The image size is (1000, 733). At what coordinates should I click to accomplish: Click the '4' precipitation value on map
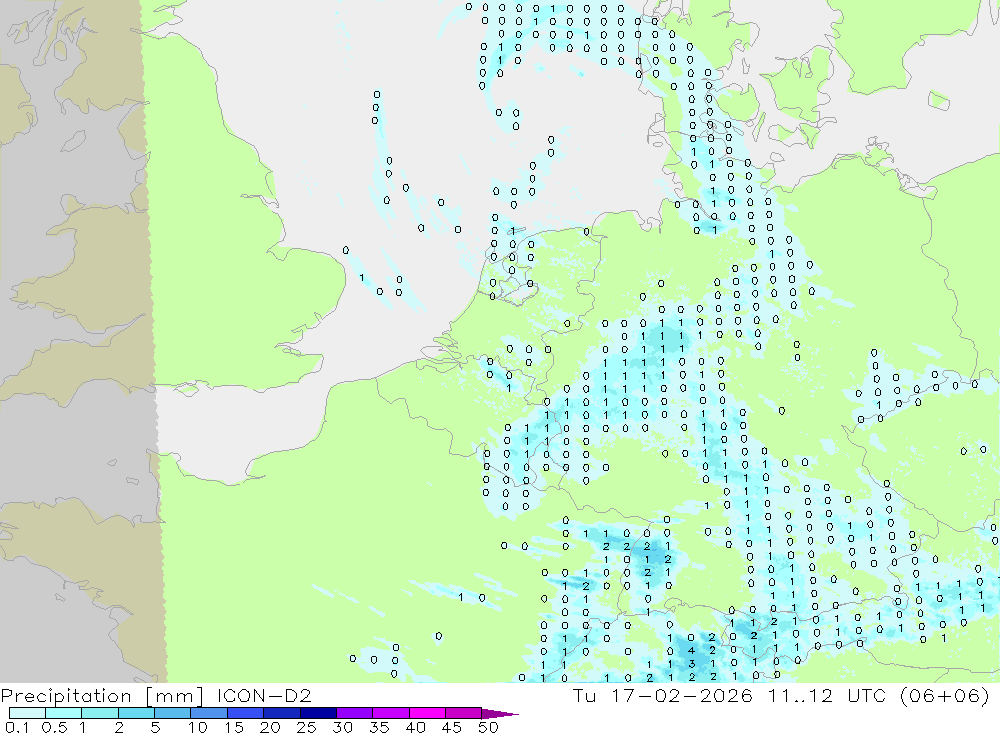click(691, 651)
